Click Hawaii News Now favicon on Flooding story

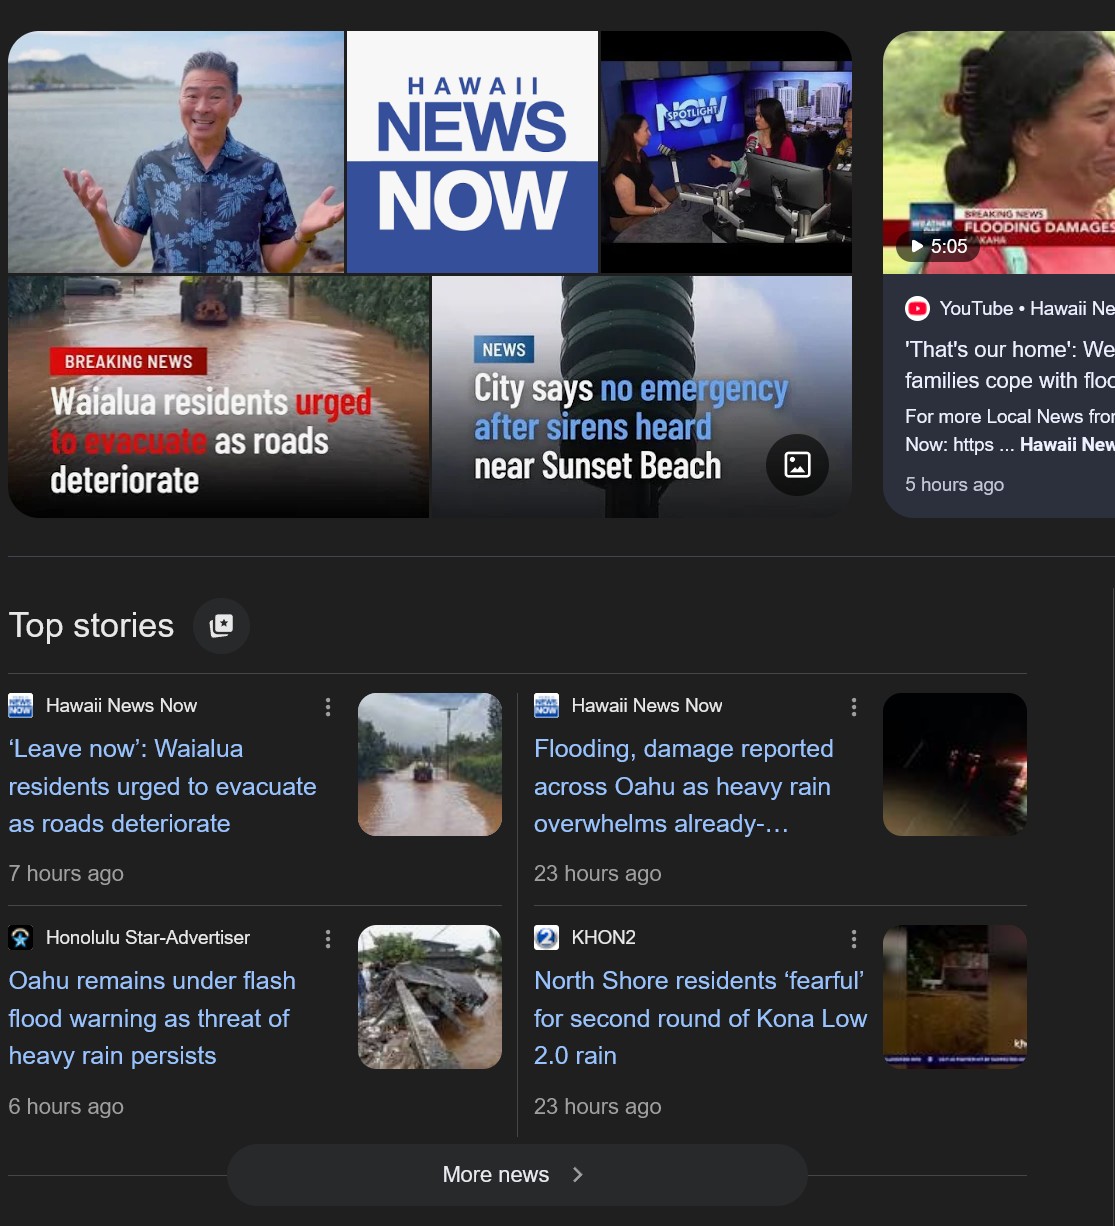tap(546, 706)
